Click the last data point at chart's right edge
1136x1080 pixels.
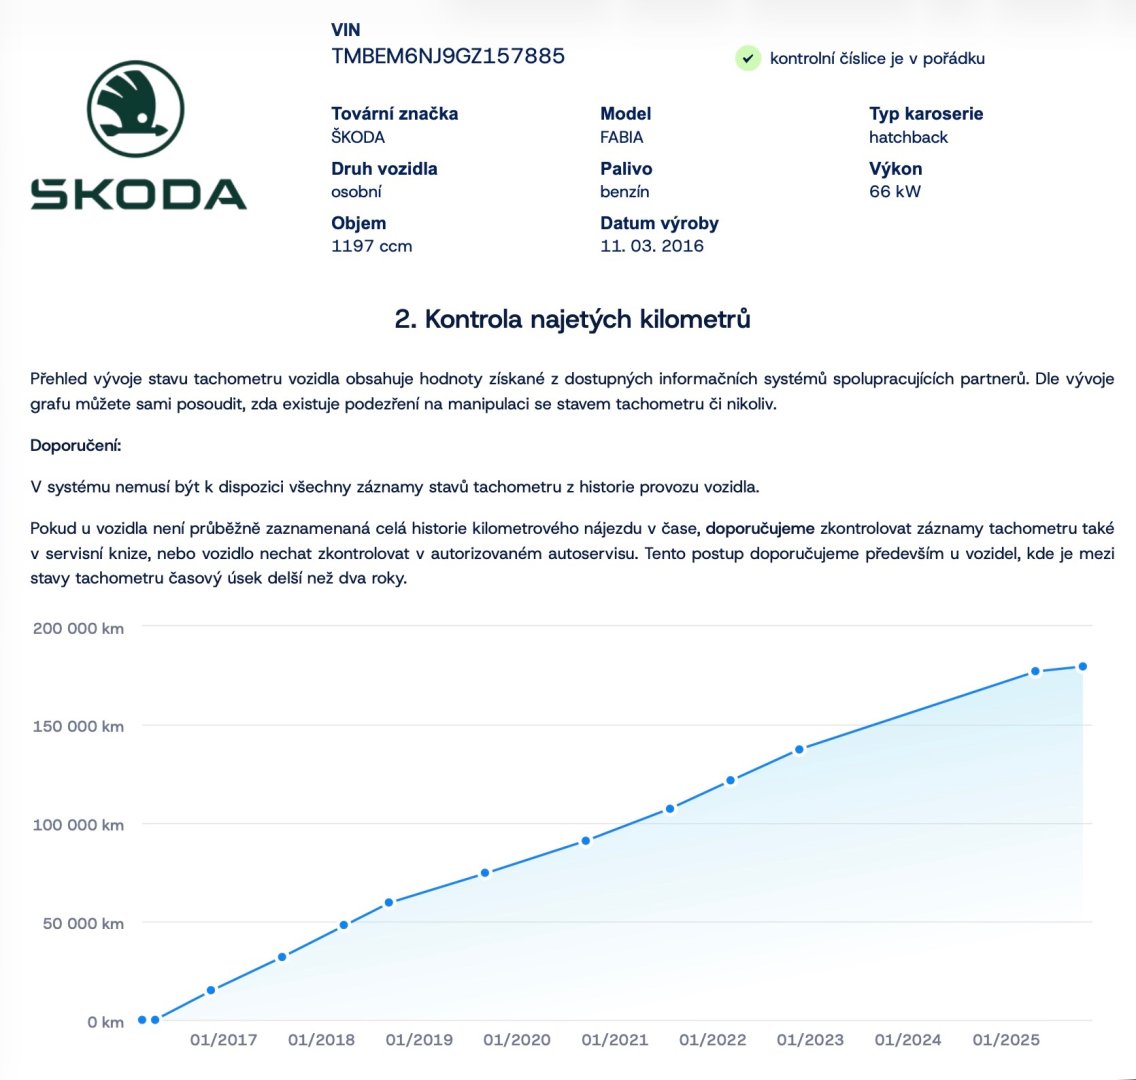(x=1082, y=667)
